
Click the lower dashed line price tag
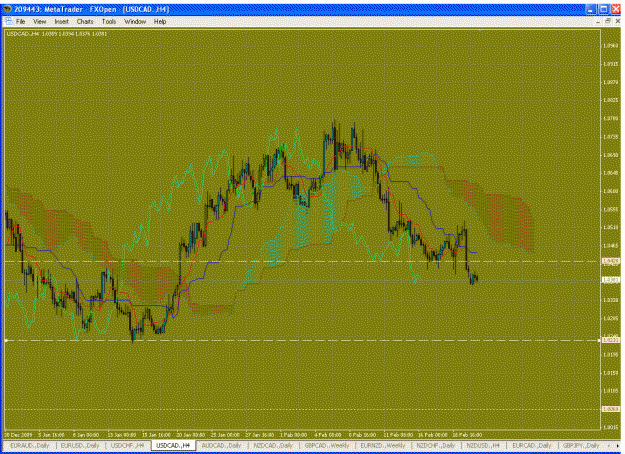tap(611, 340)
